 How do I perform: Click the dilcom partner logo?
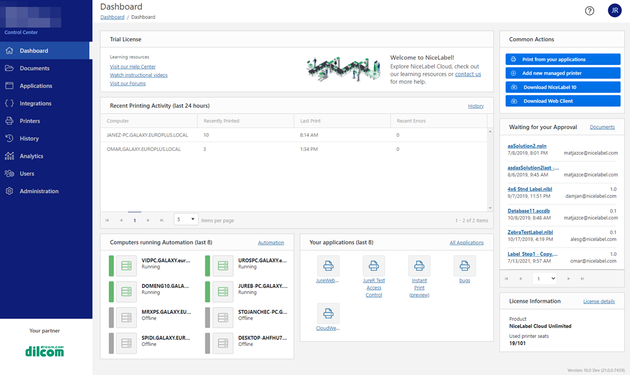[45, 351]
